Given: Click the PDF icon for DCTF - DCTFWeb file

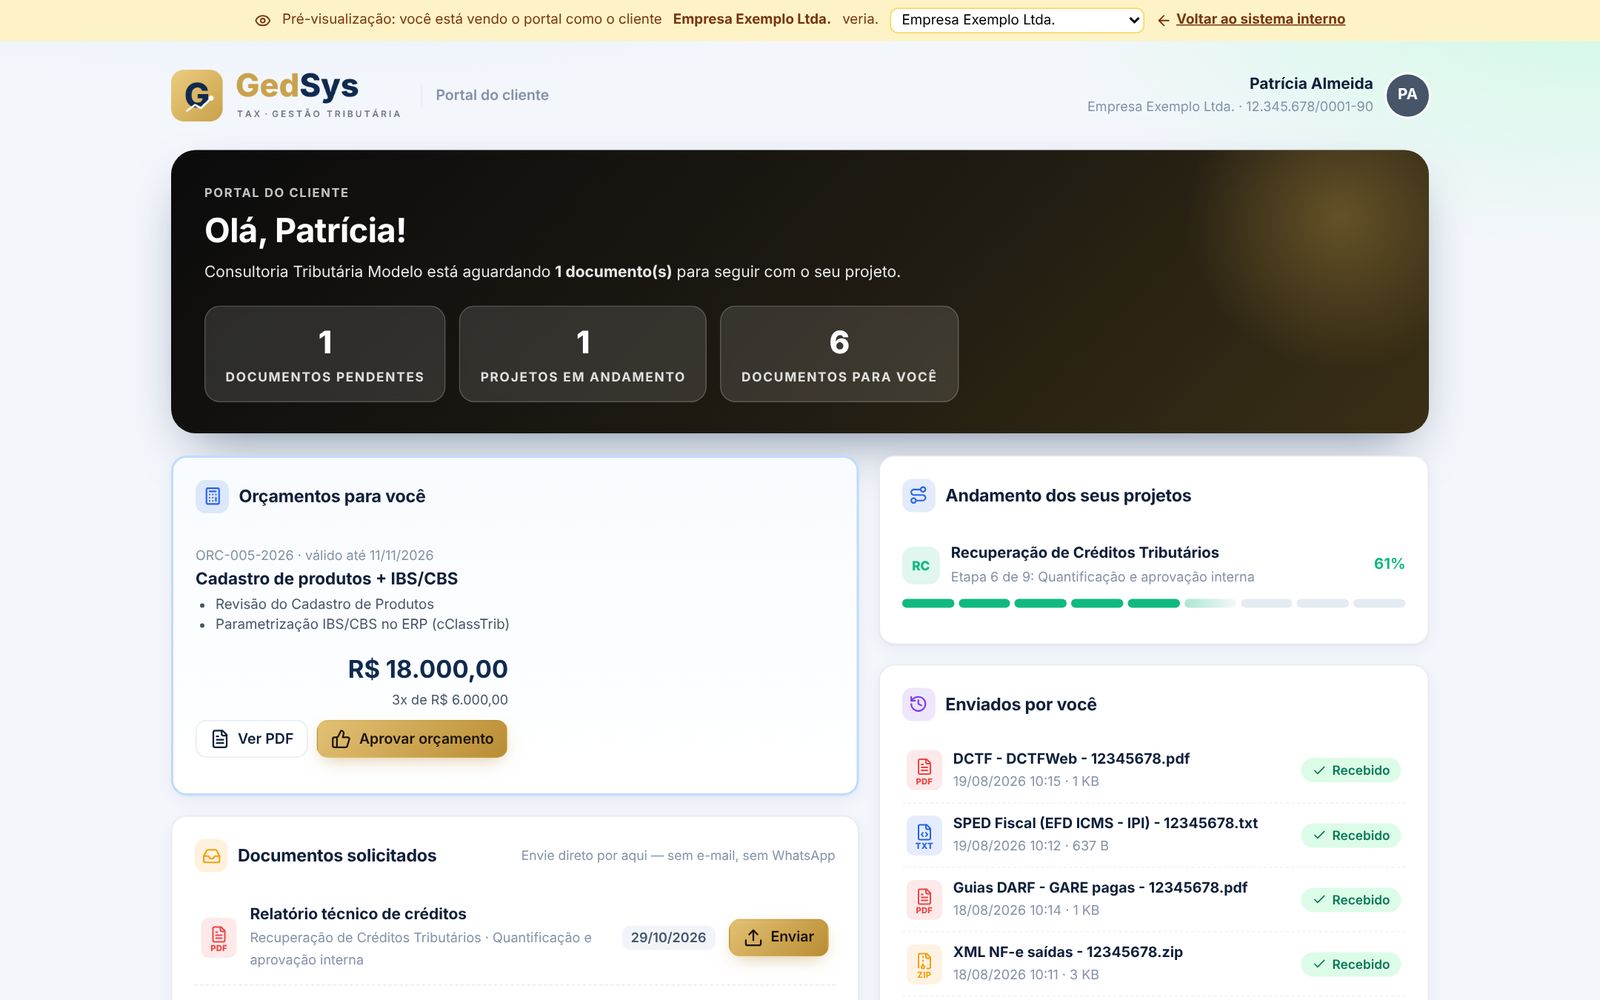Looking at the screenshot, I should (924, 770).
